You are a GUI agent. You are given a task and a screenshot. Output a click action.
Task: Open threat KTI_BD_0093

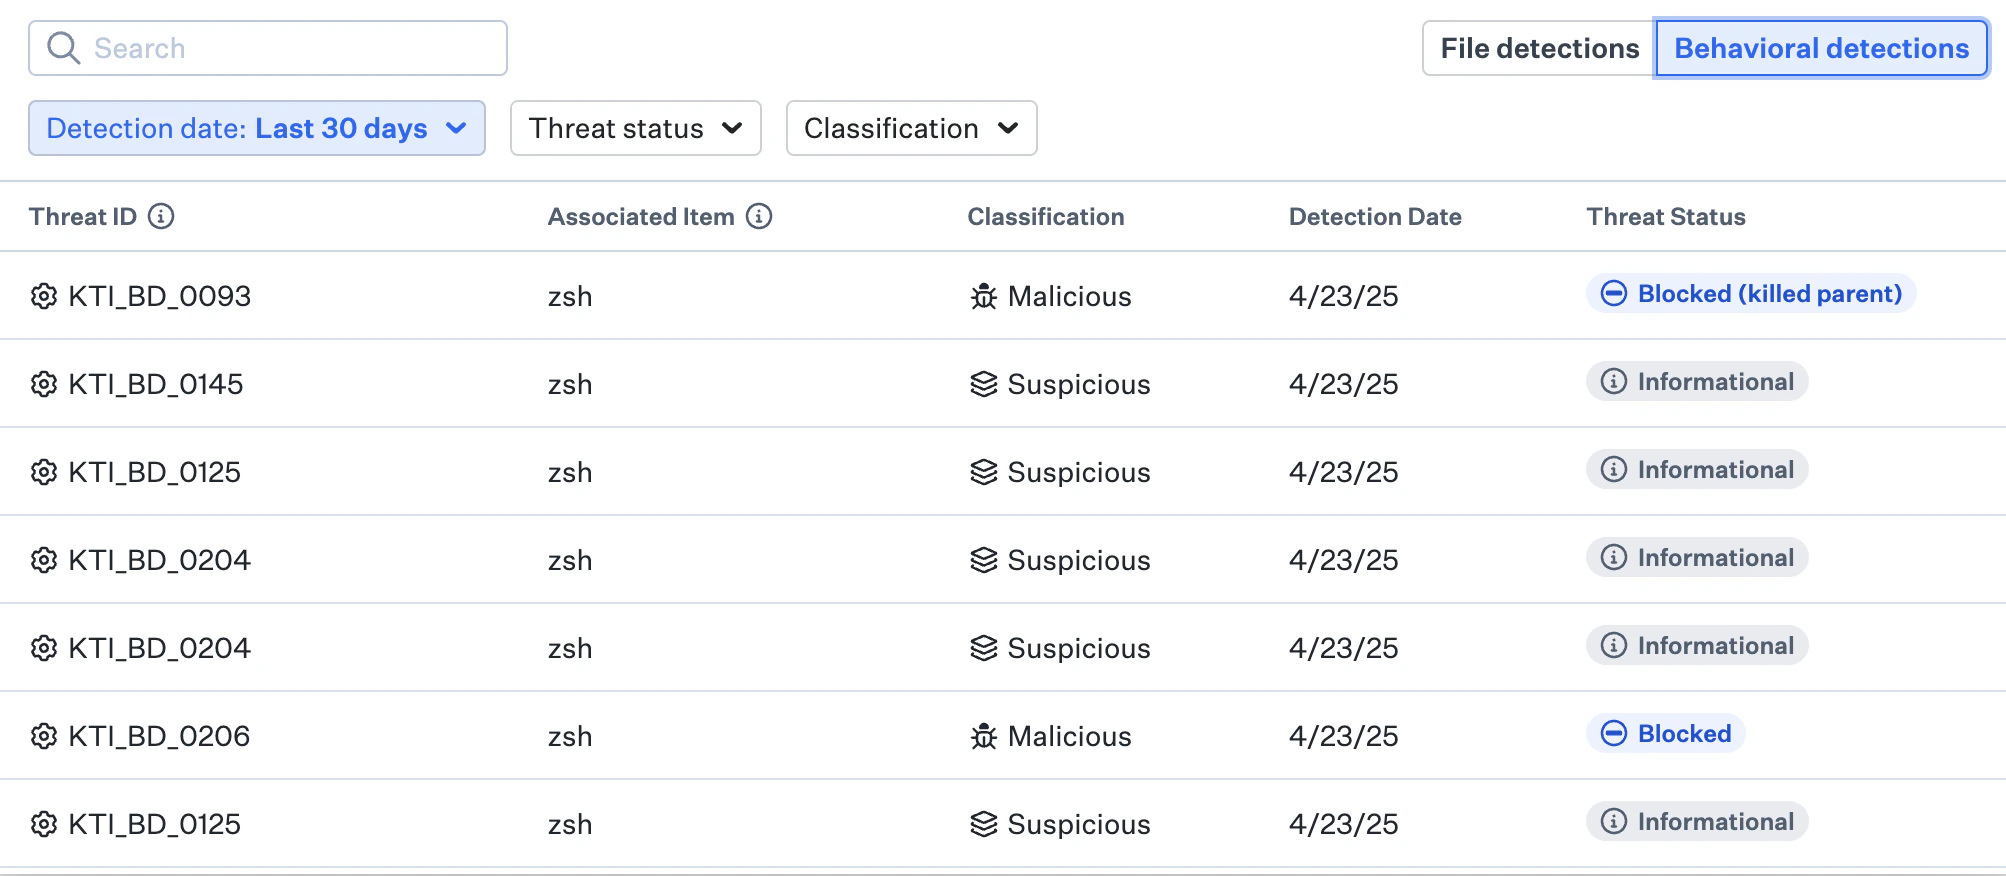(x=160, y=296)
